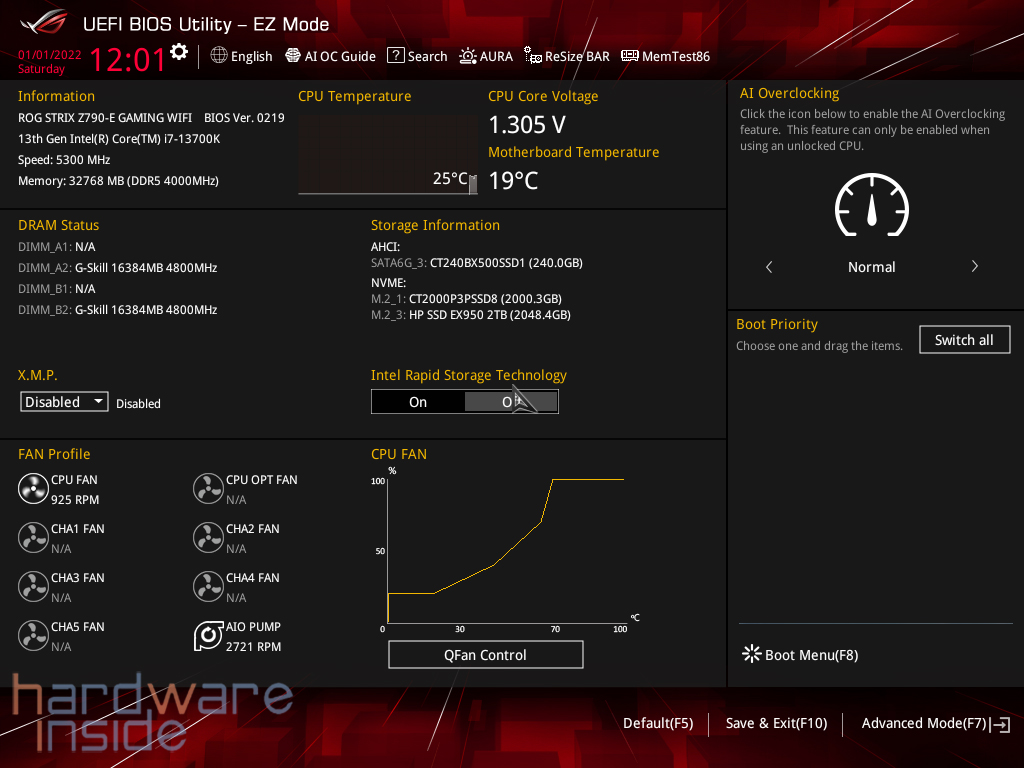
Task: Enter Advanced Mode(F7)
Action: click(936, 723)
